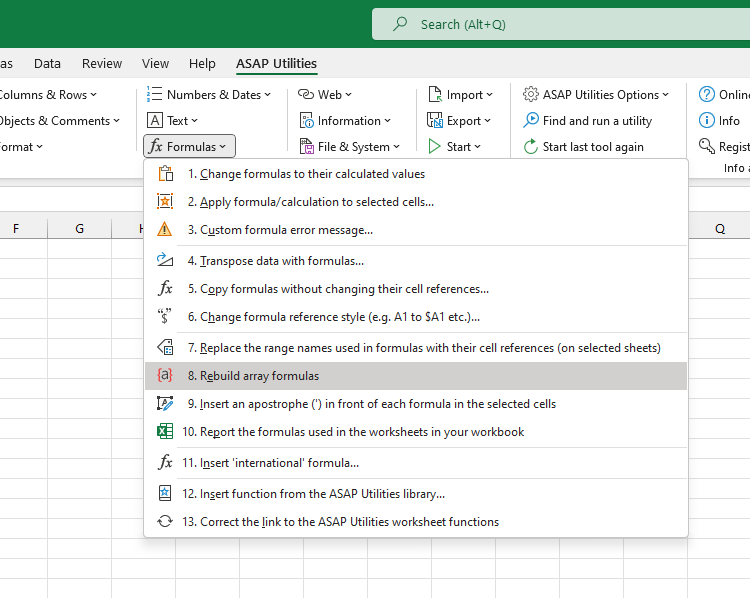This screenshot has height=598, width=750.
Task: Select column G header
Action: coord(79,229)
